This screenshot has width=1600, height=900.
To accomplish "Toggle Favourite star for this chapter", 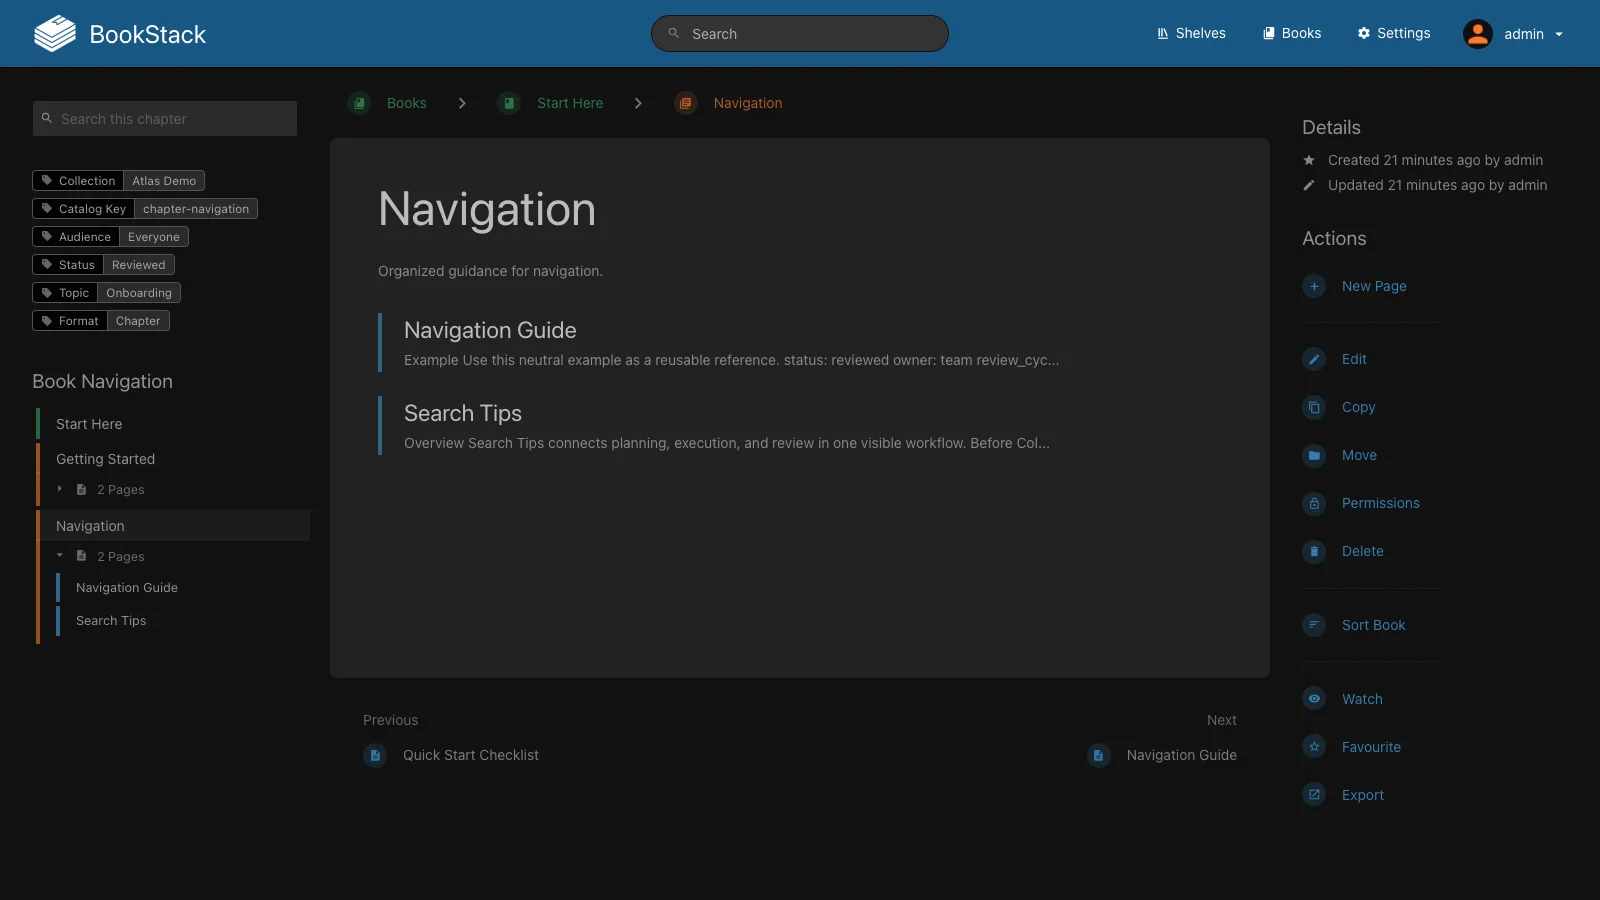I will point(1314,747).
